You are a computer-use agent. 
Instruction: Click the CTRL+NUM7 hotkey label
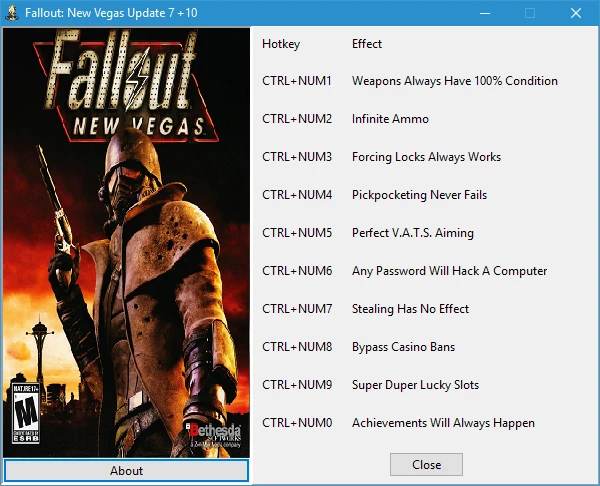pyautogui.click(x=297, y=308)
